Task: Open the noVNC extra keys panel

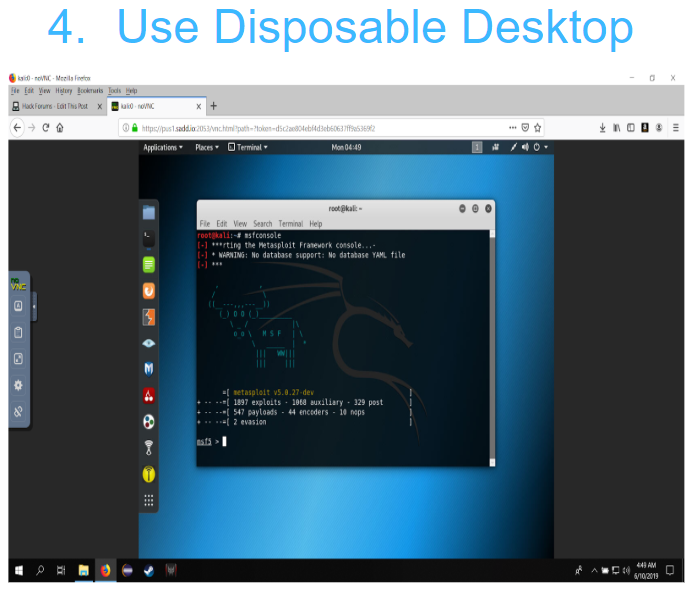Action: point(18,306)
